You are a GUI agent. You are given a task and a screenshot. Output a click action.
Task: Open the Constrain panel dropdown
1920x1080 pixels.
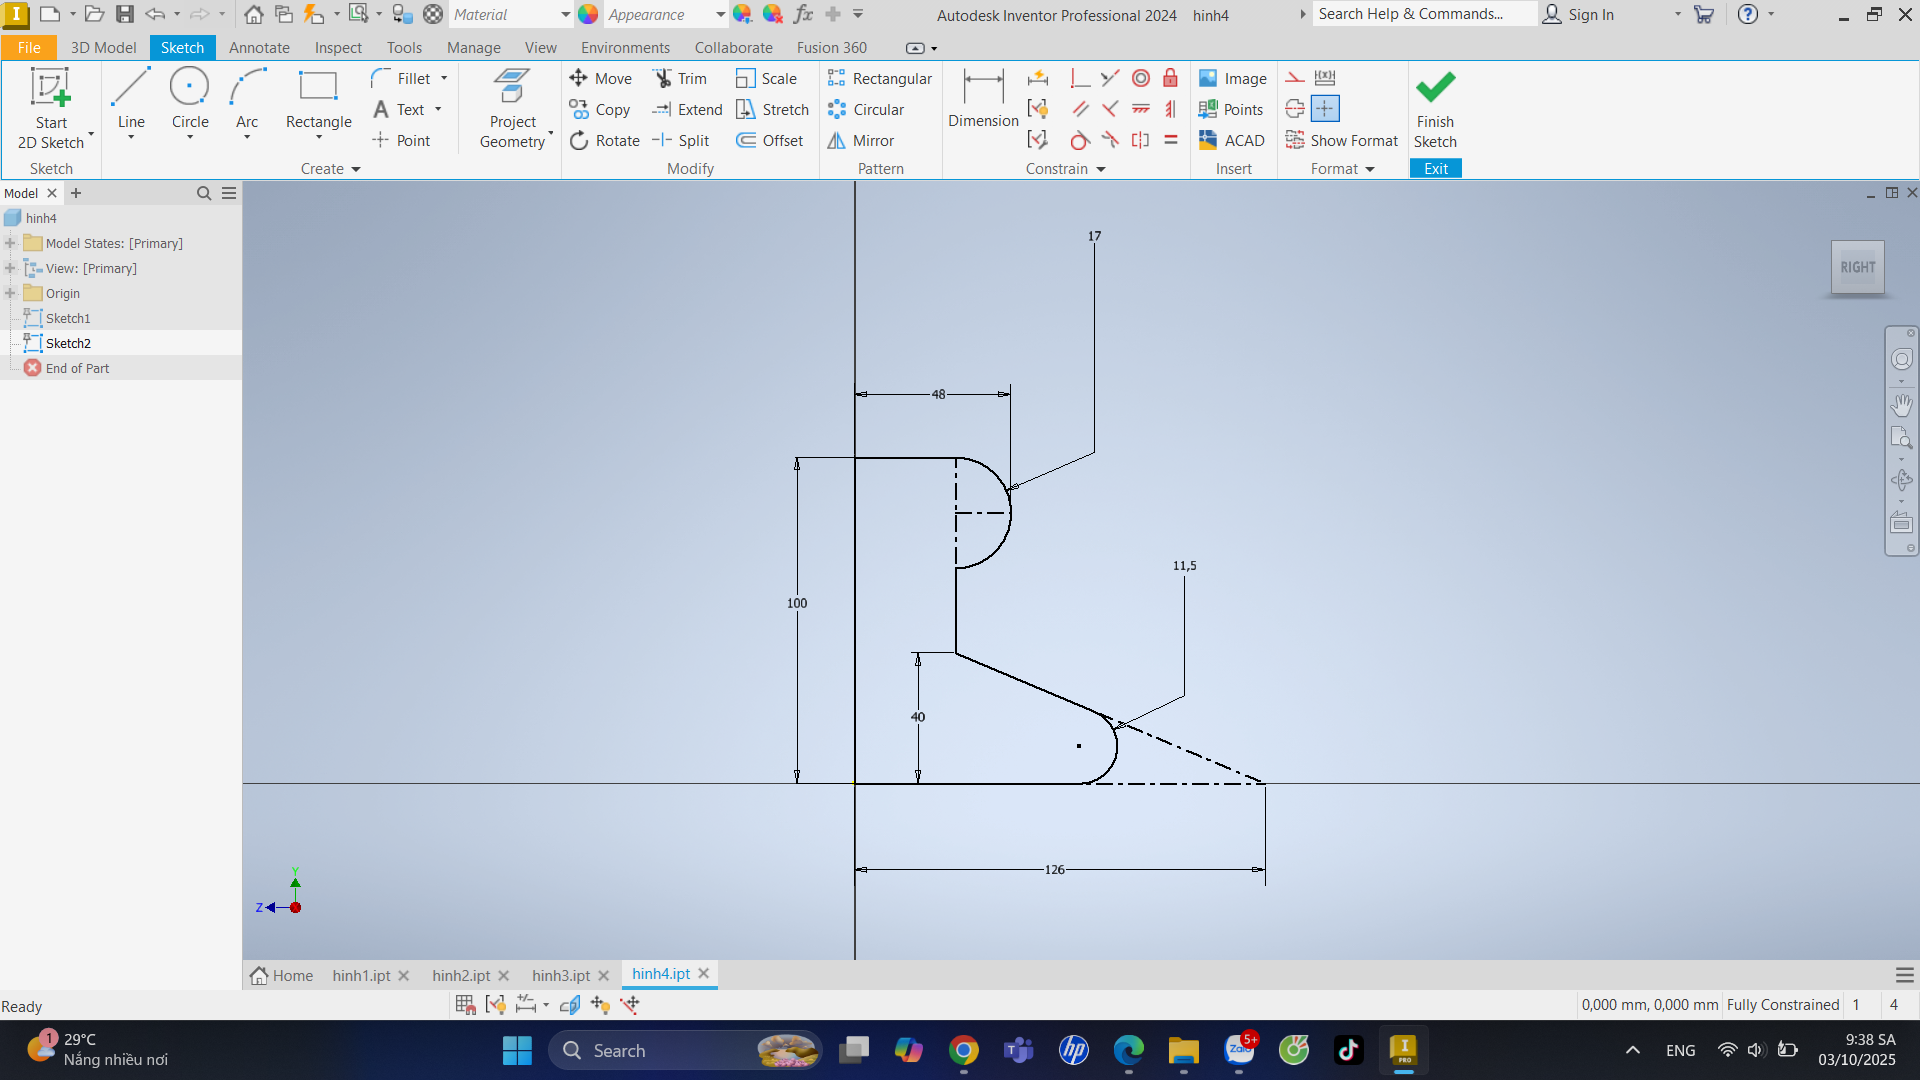pos(1101,169)
